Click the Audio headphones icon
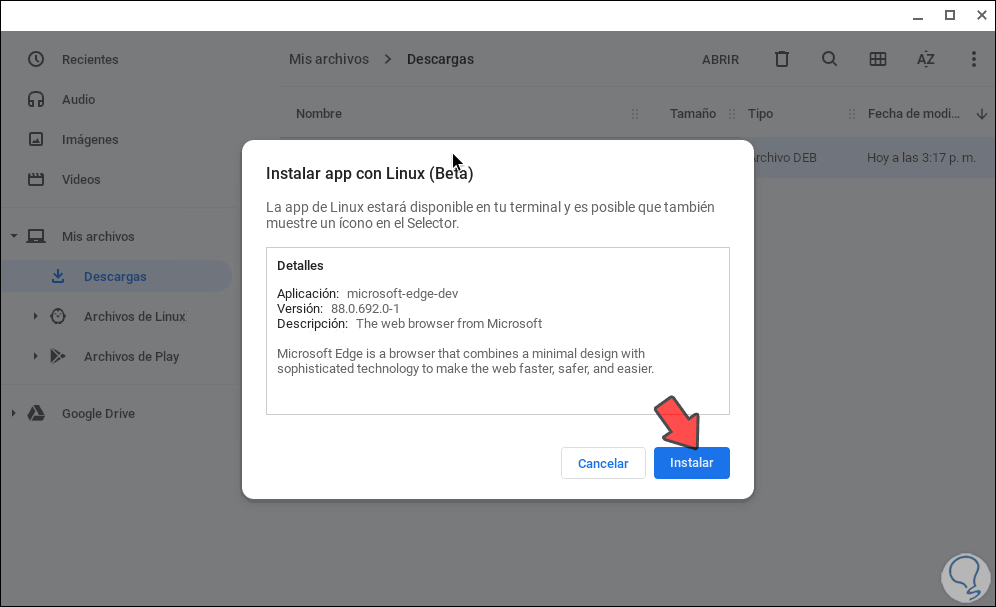Viewport: 996px width, 607px height. point(36,100)
